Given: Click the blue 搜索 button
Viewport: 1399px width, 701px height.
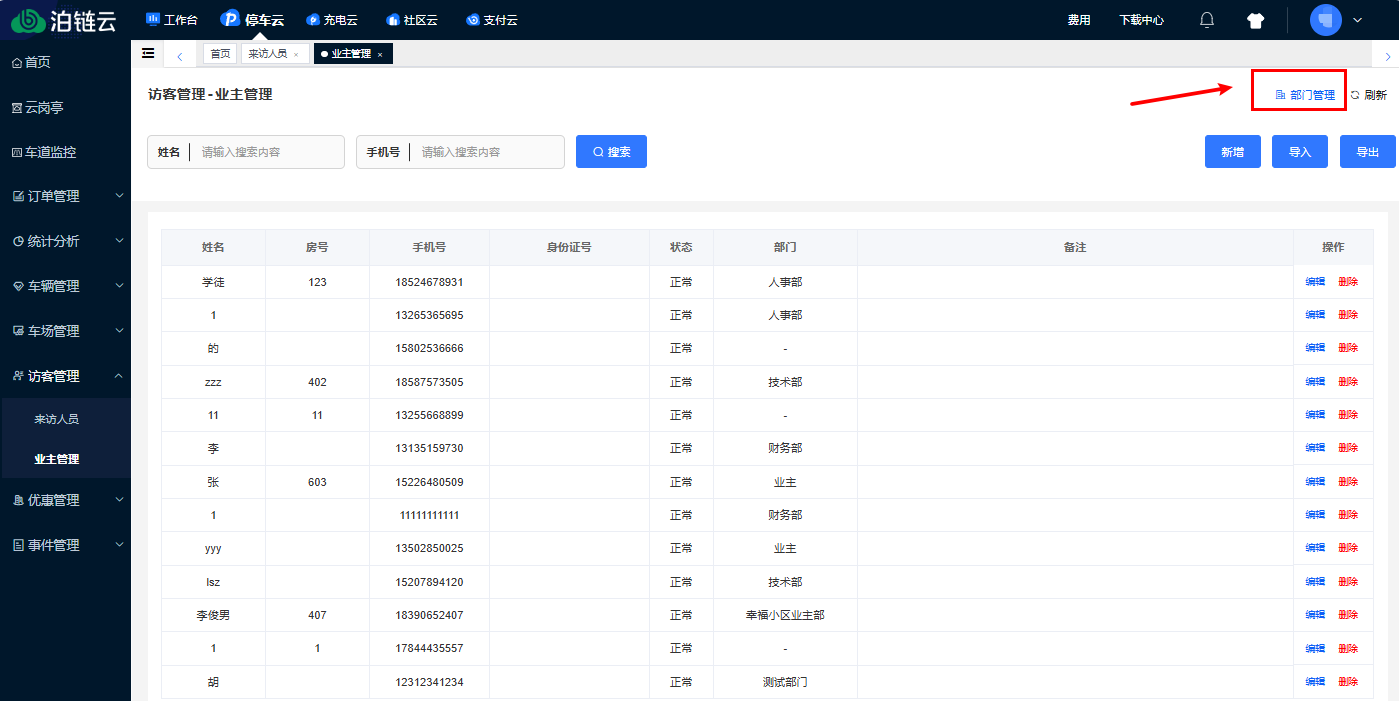Looking at the screenshot, I should click(x=611, y=152).
